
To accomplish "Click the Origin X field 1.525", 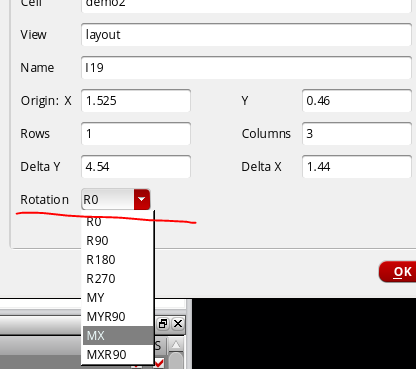I will click(x=136, y=101).
